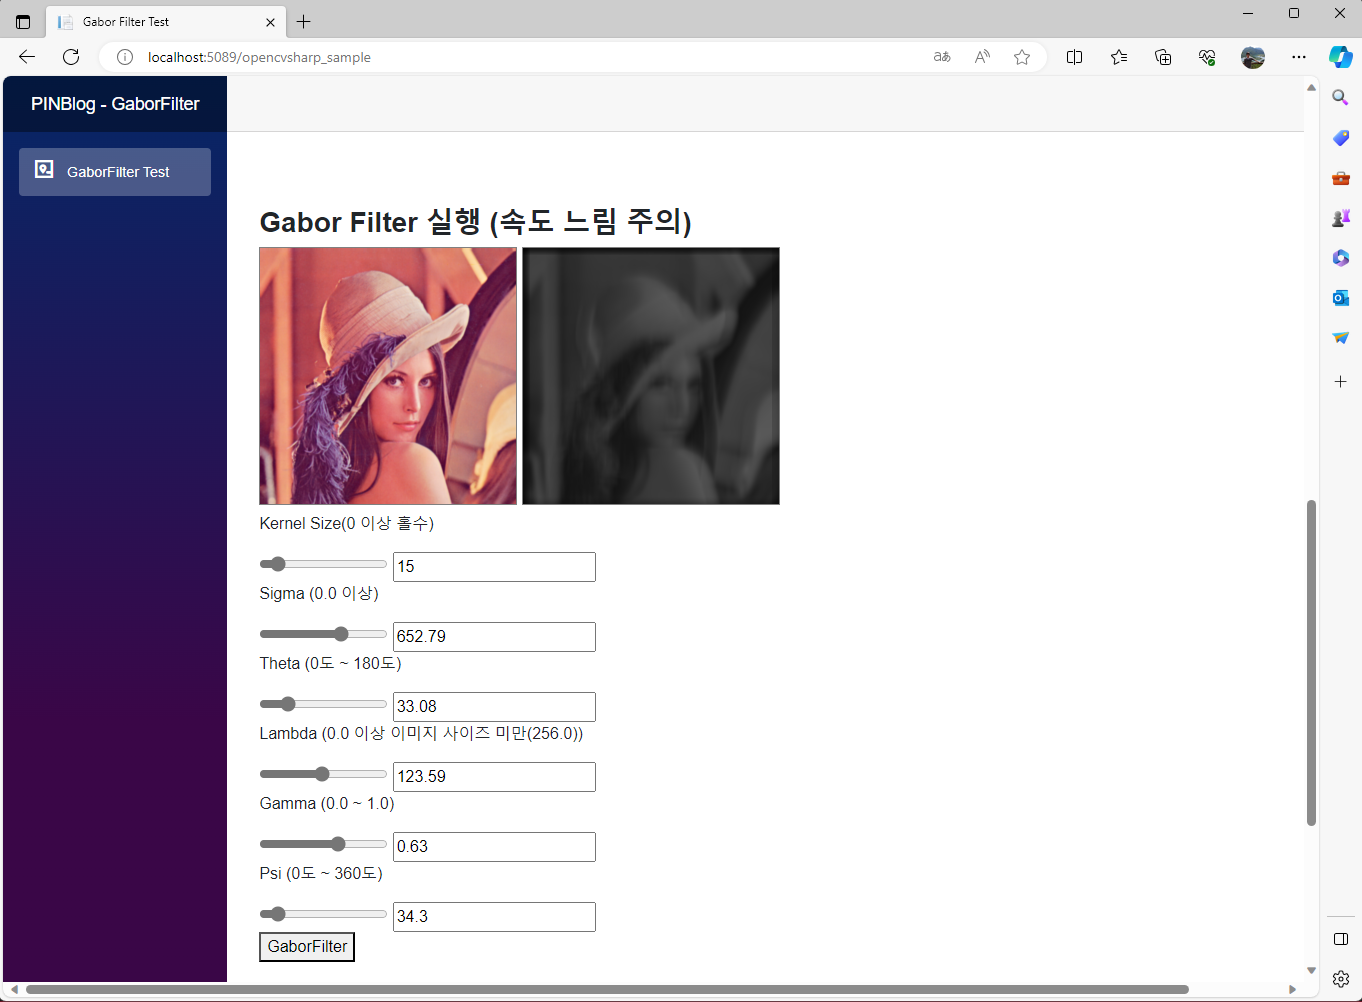Open Search in the Edge sidebar
The image size is (1362, 1002).
coord(1340,97)
